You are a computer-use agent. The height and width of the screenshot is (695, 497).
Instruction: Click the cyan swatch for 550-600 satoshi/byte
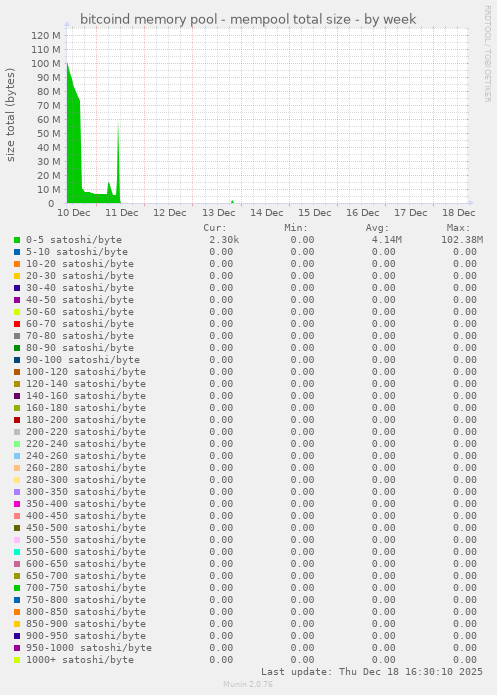pos(17,551)
